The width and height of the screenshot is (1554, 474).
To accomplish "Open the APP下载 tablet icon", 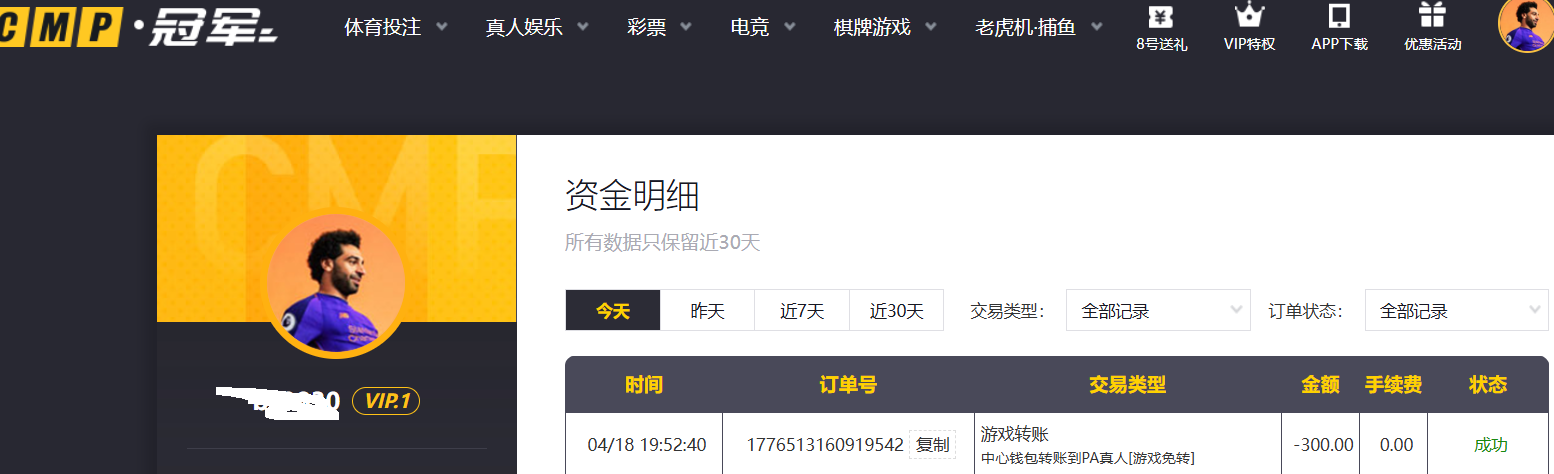I will pyautogui.click(x=1339, y=16).
